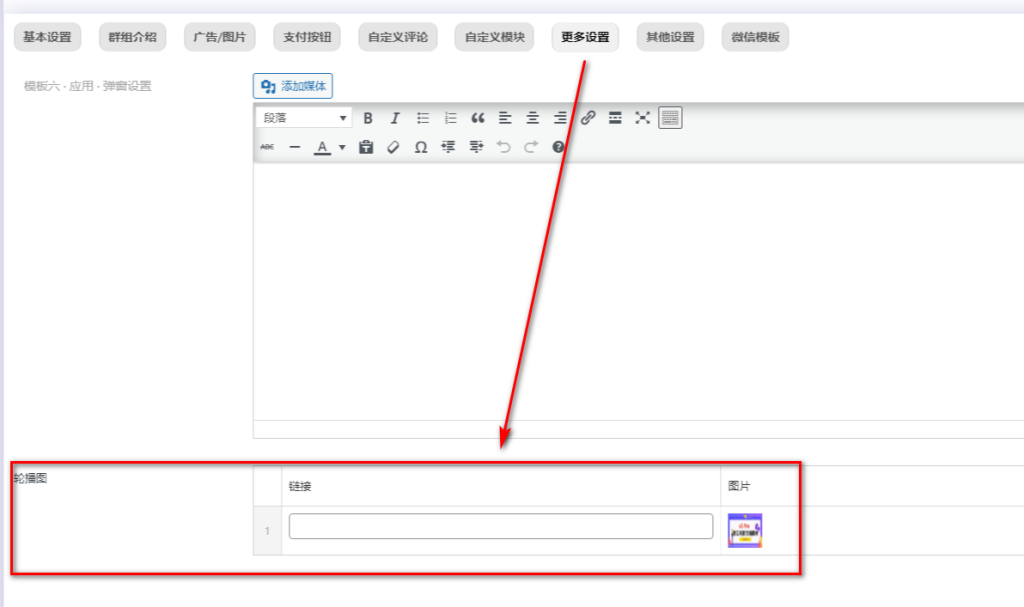Insert a bulleted list
1024x607 pixels.
point(423,118)
